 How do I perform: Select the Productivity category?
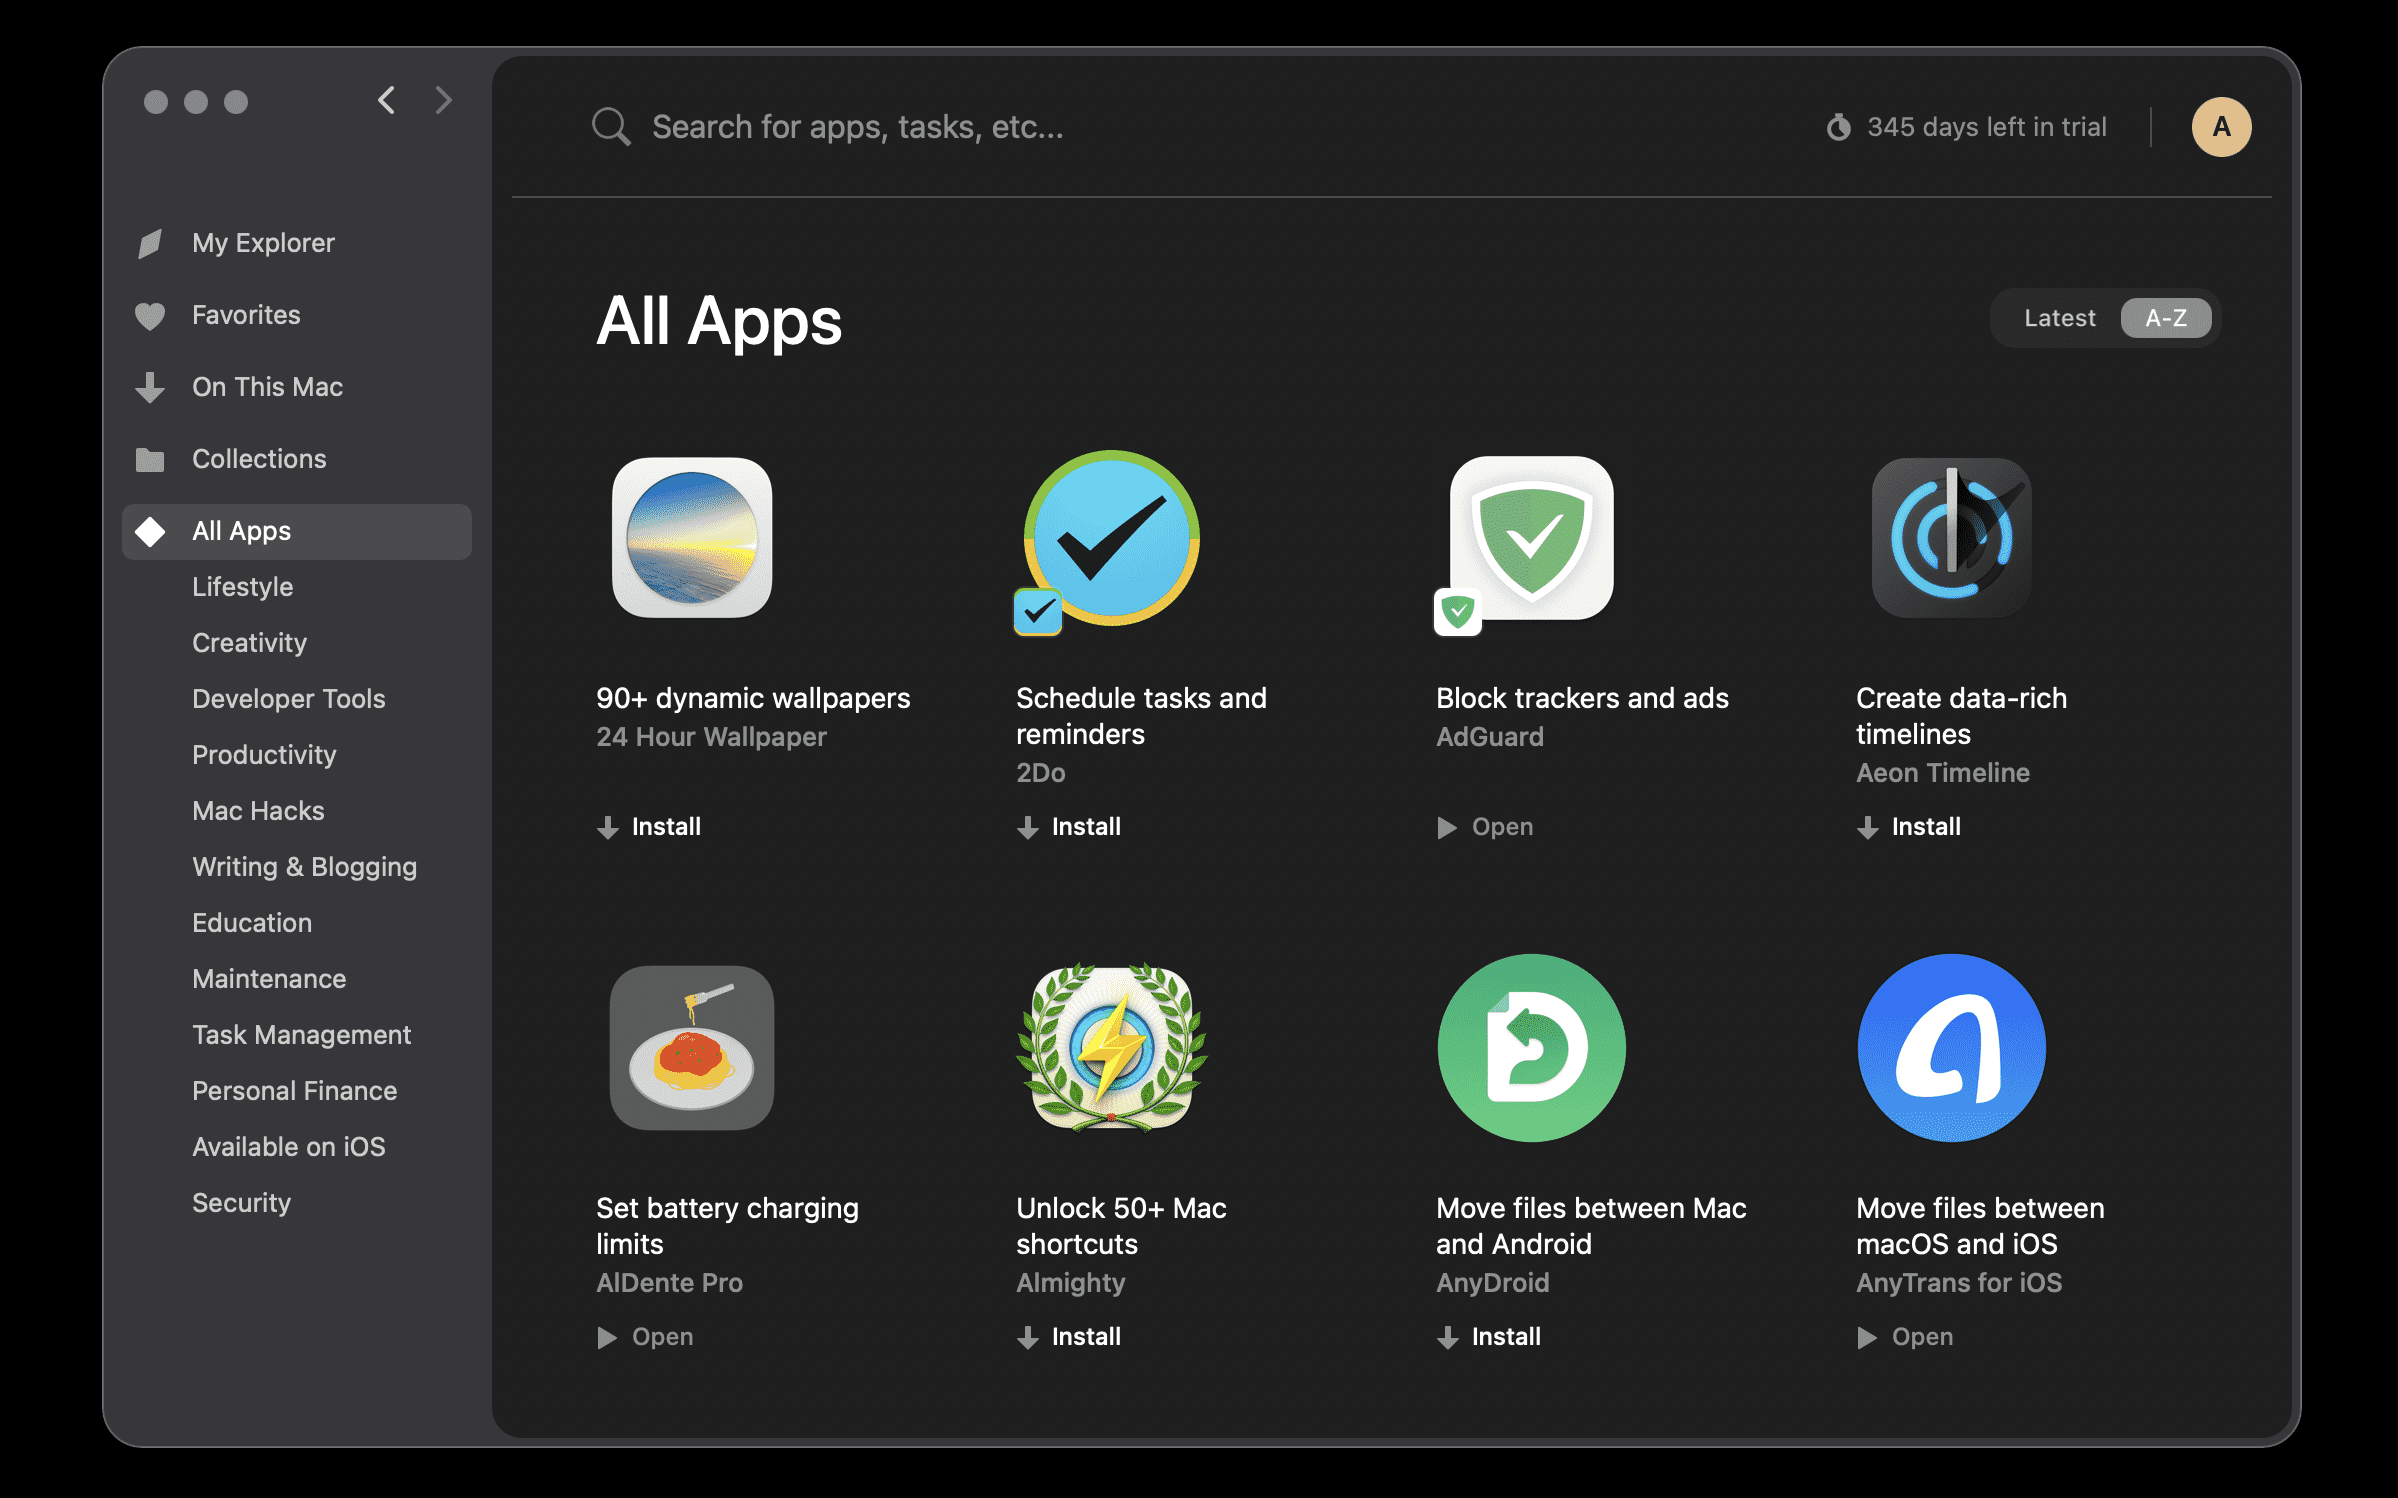pyautogui.click(x=264, y=755)
